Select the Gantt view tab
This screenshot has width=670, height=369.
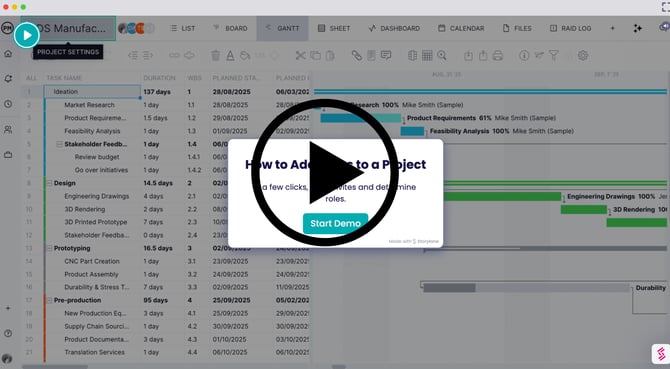[x=282, y=28]
